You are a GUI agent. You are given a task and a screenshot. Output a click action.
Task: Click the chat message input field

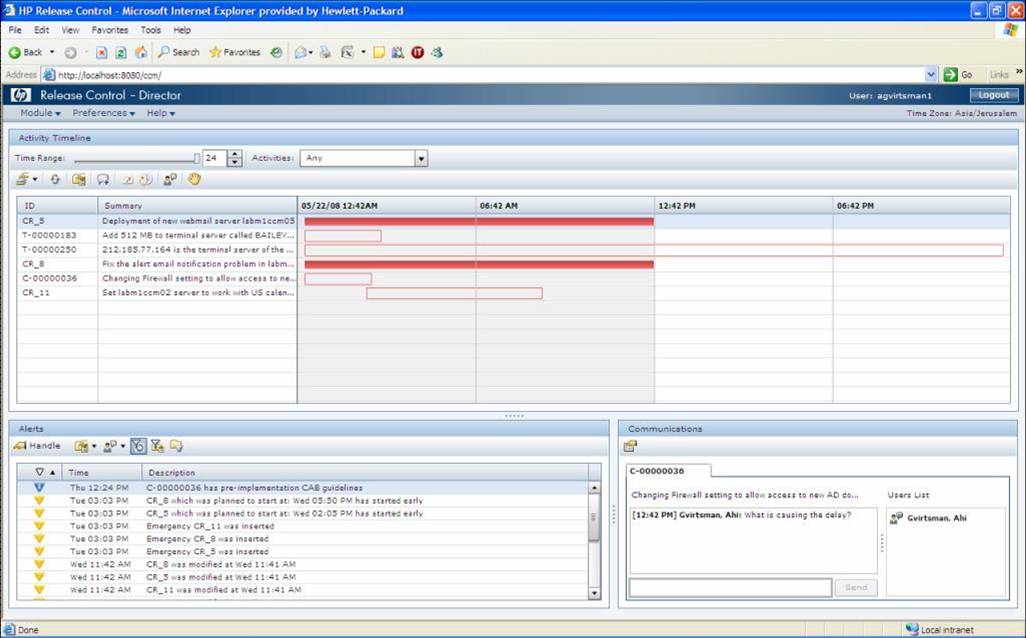[x=730, y=588]
